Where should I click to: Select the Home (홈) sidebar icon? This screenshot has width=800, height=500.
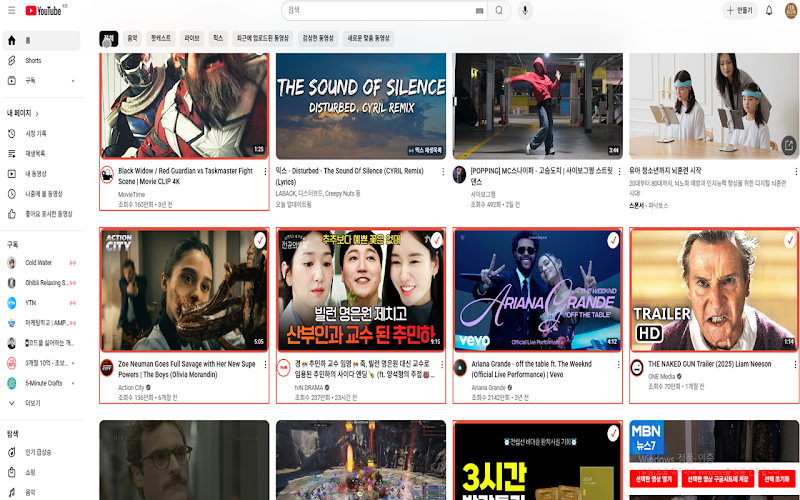tap(12, 40)
